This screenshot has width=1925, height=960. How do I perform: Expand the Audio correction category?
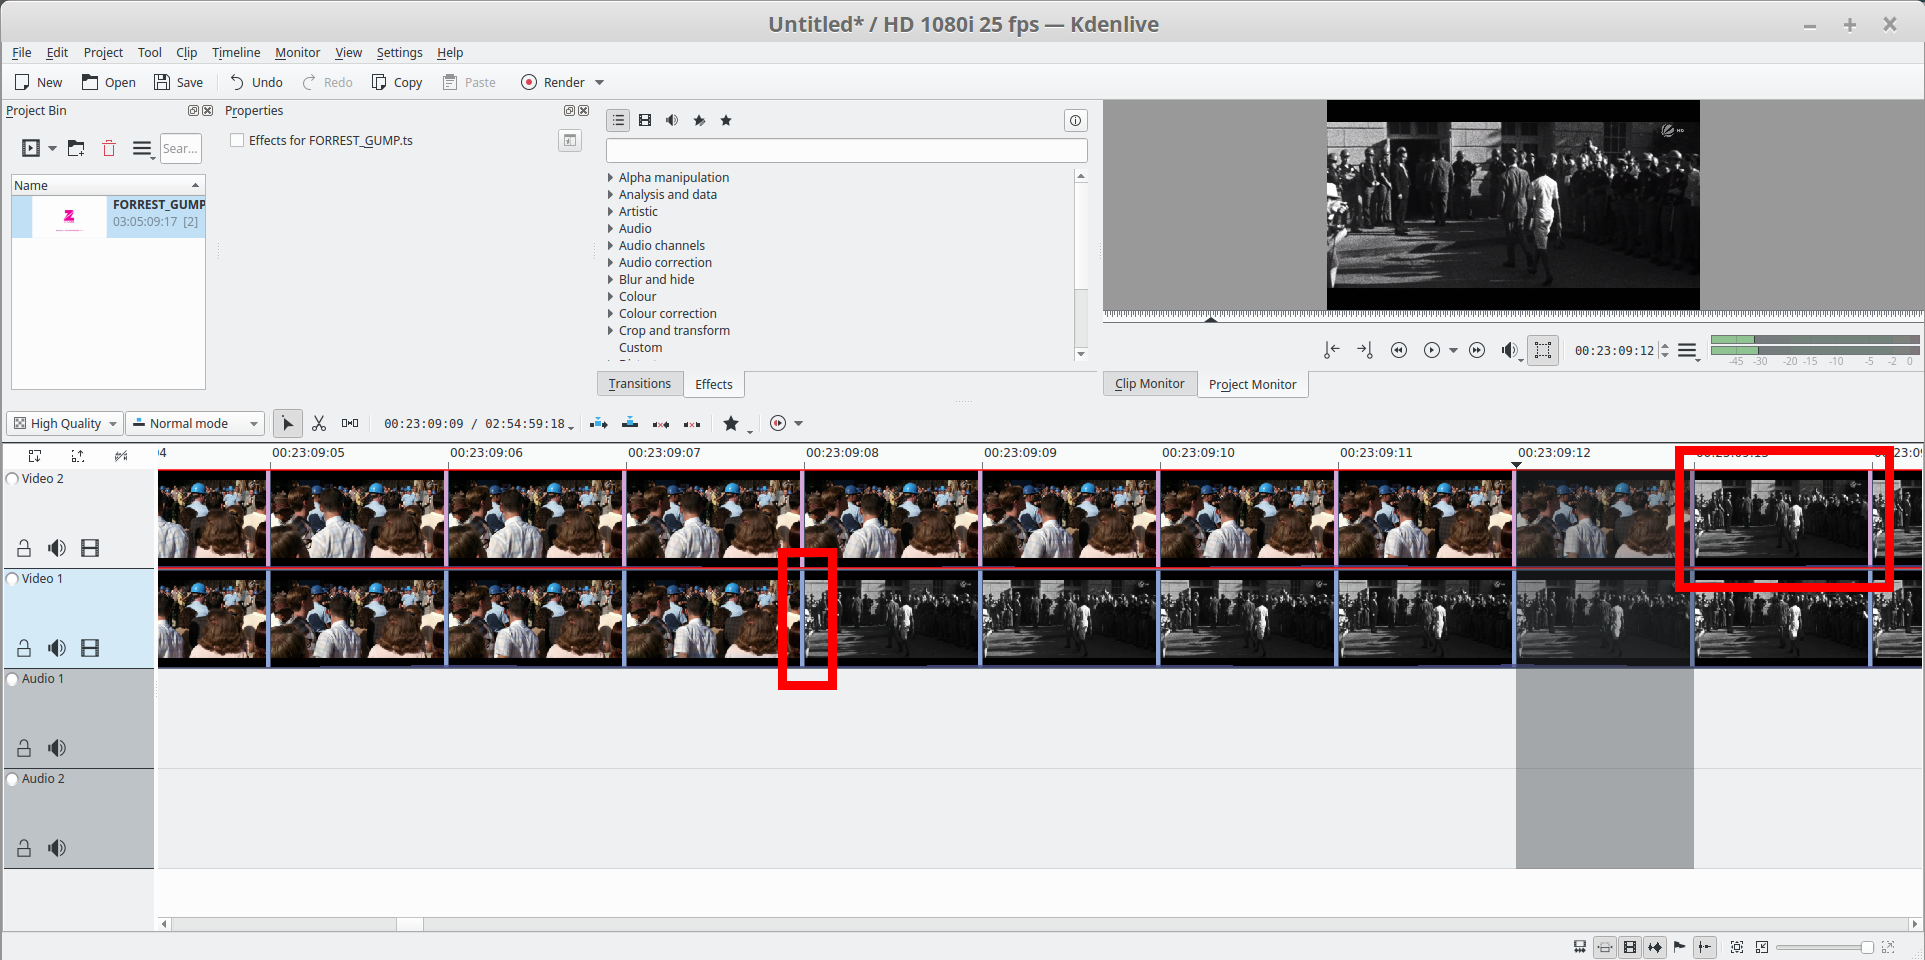[610, 262]
